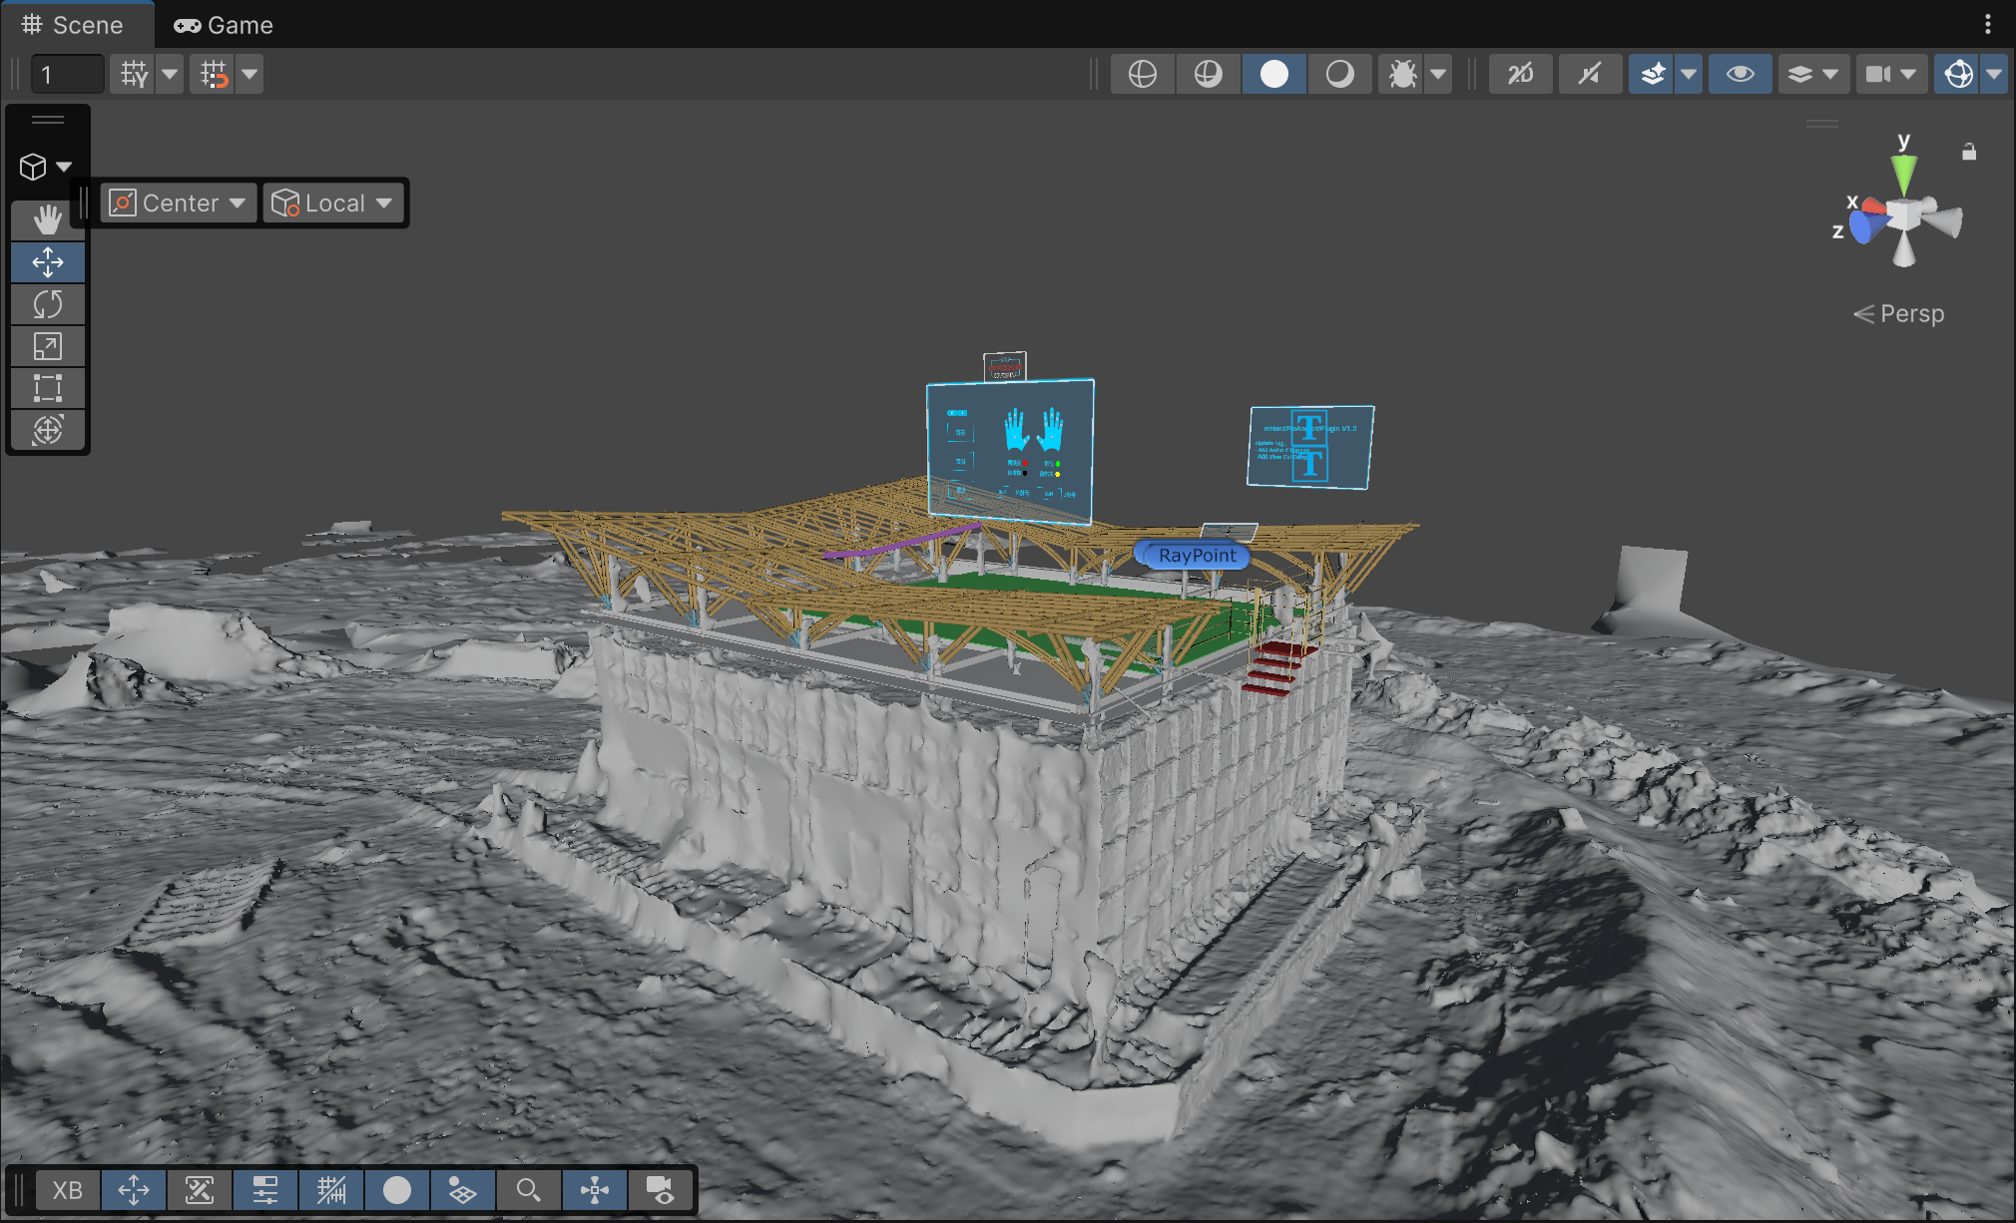This screenshot has height=1223, width=2016.
Task: Click the debug draw mode bug icon
Action: [1403, 74]
